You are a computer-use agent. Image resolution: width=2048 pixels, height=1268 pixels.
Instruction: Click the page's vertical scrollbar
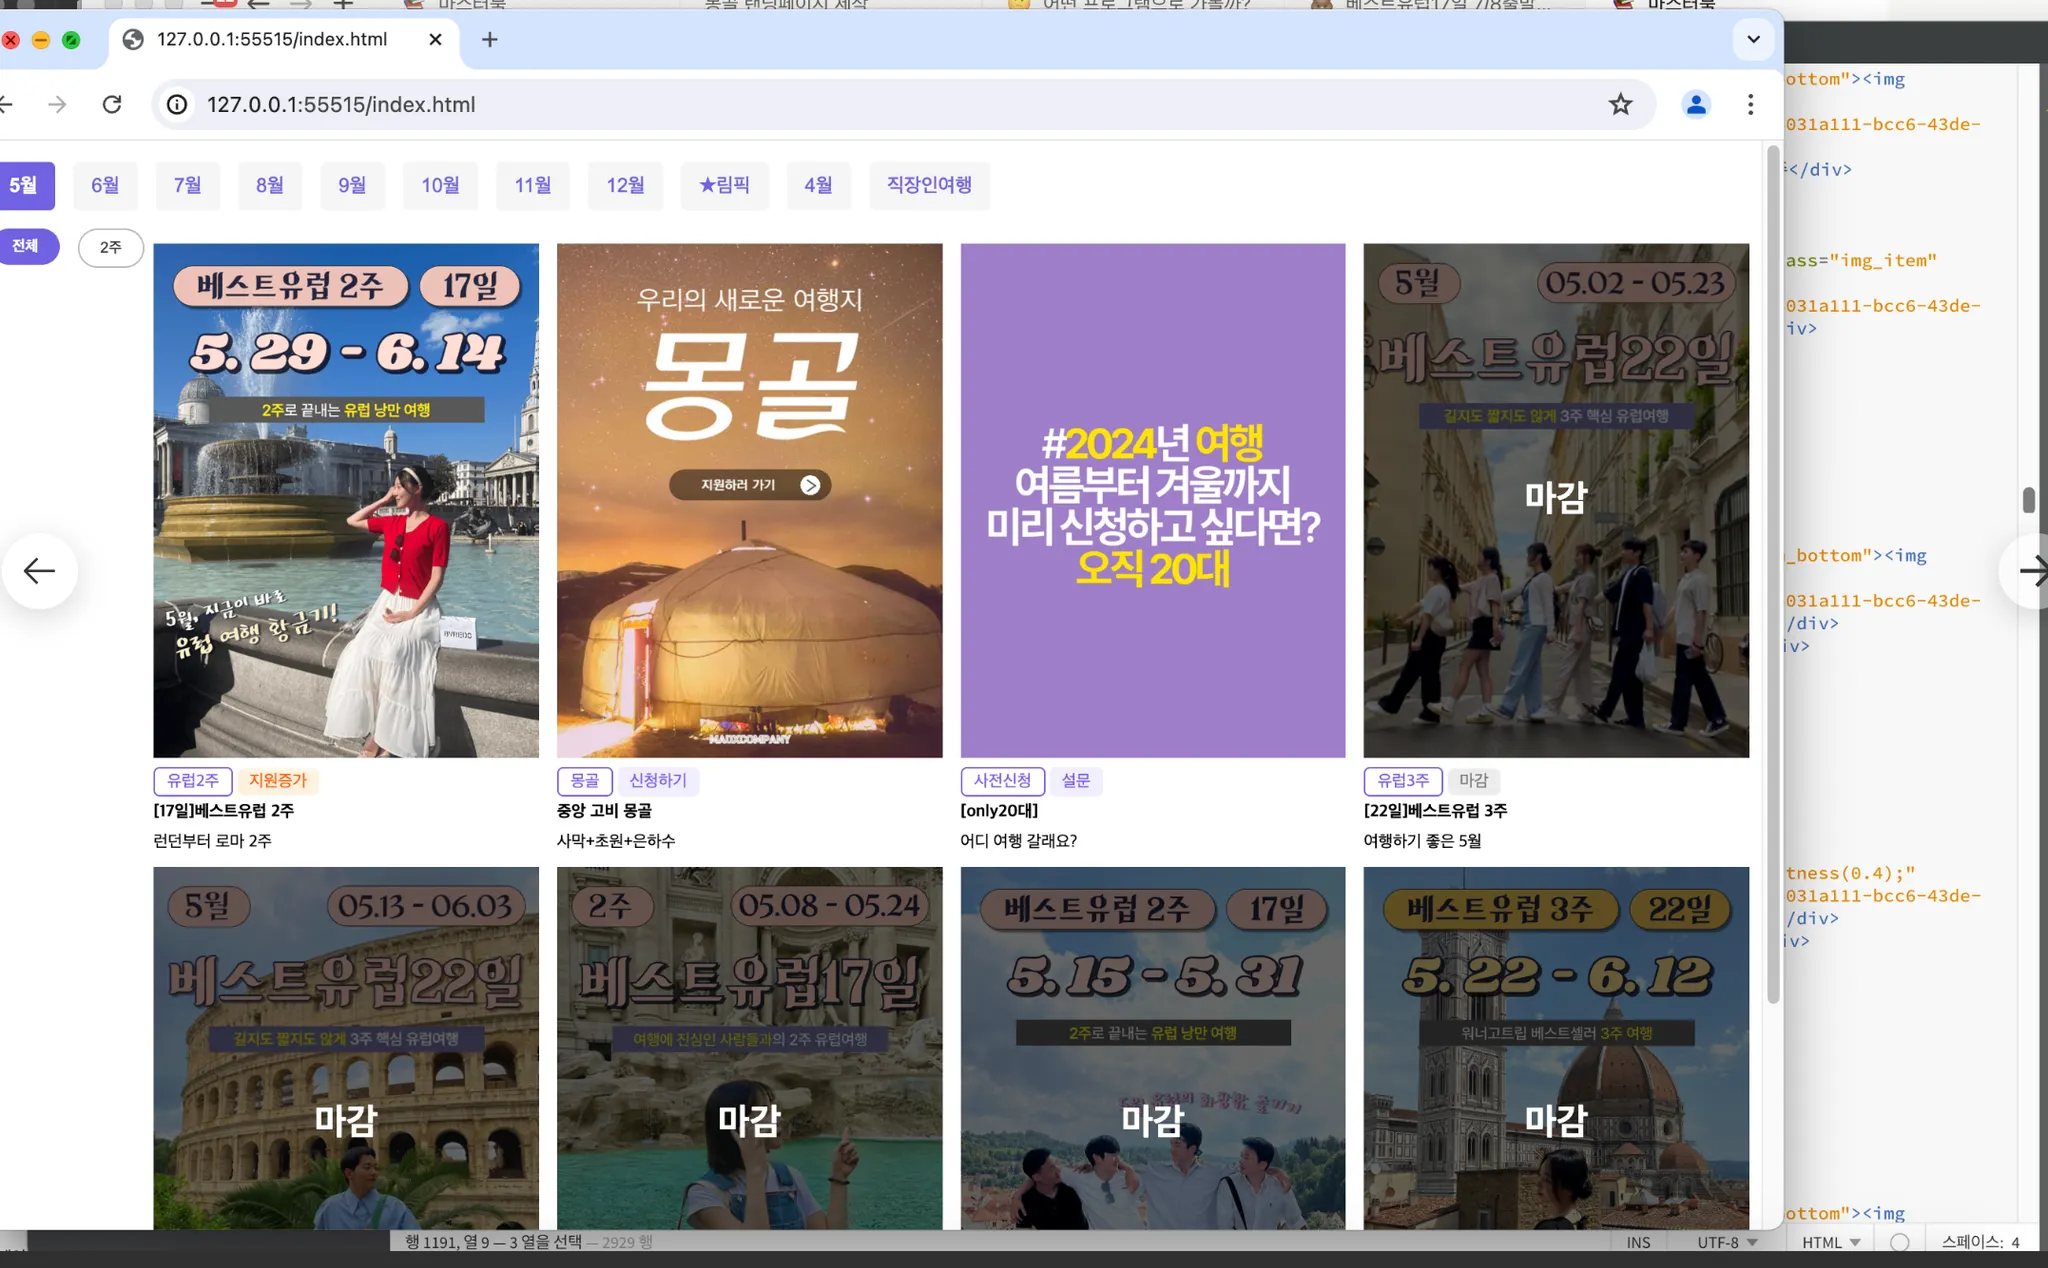(1773, 575)
